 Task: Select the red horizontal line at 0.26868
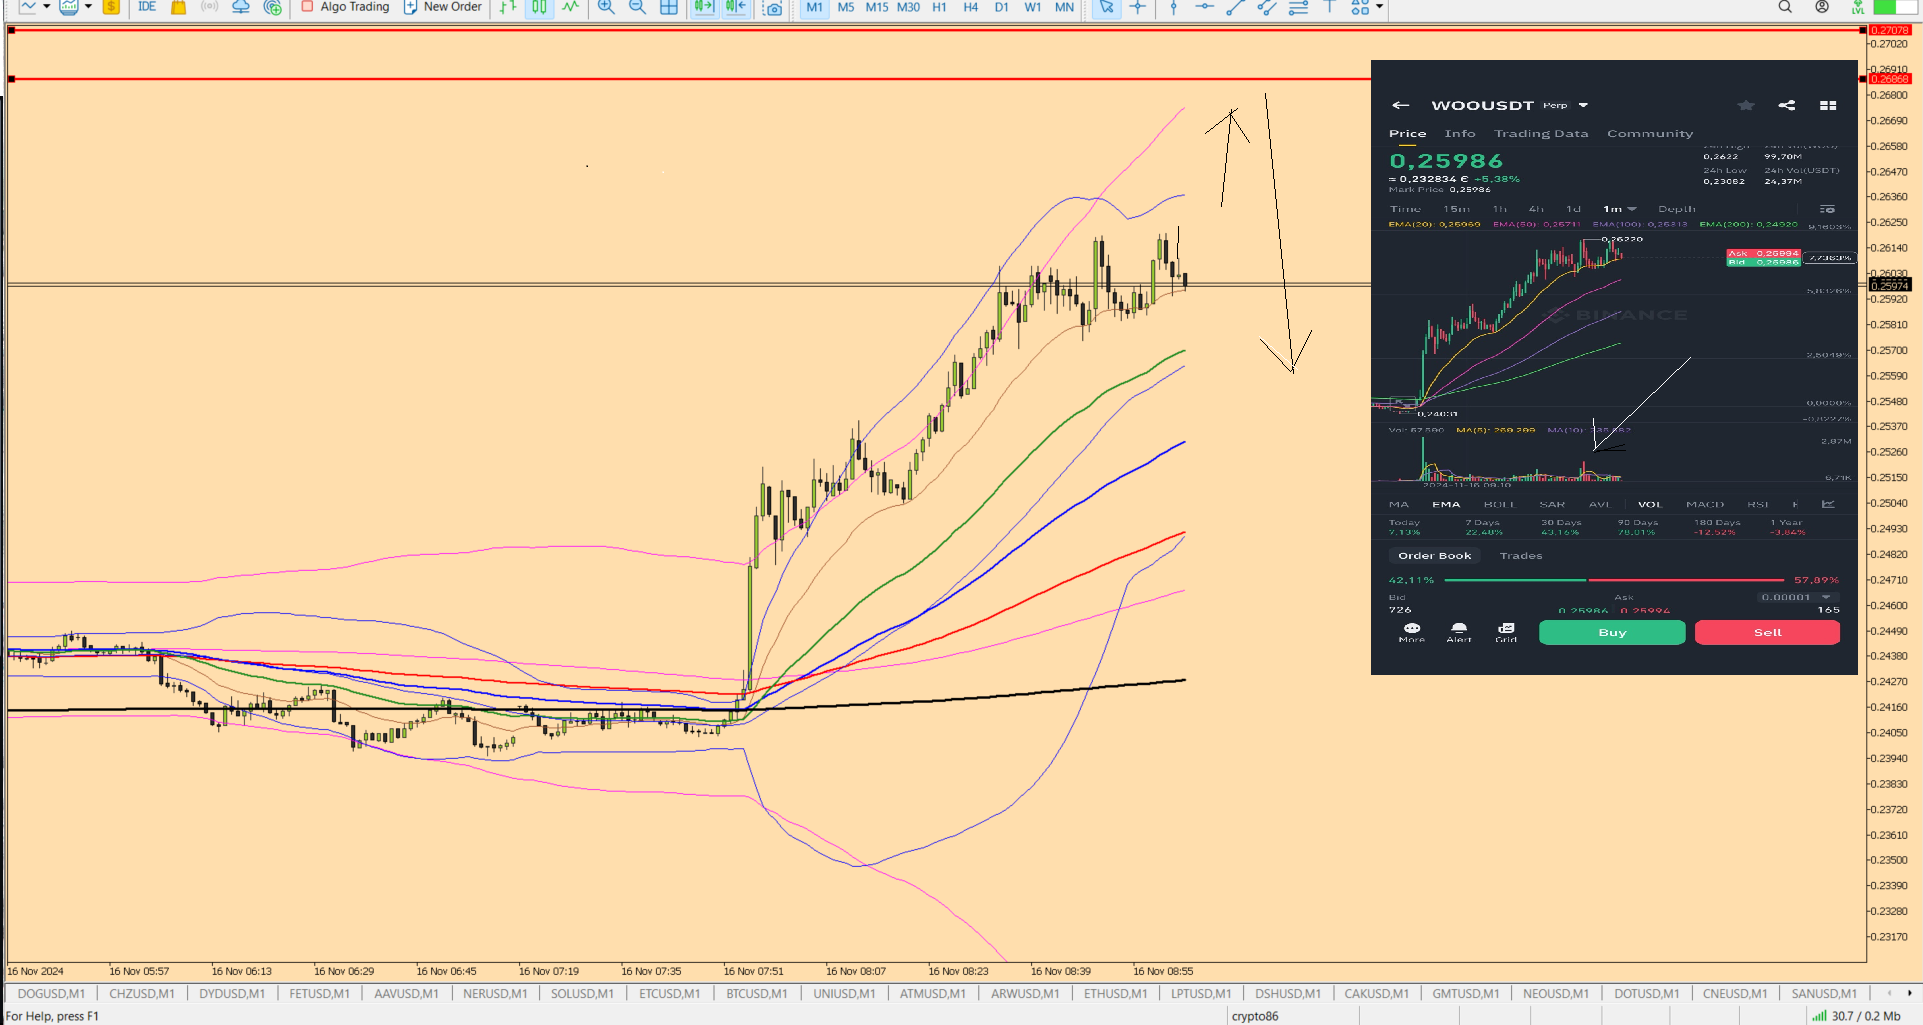pos(688,79)
